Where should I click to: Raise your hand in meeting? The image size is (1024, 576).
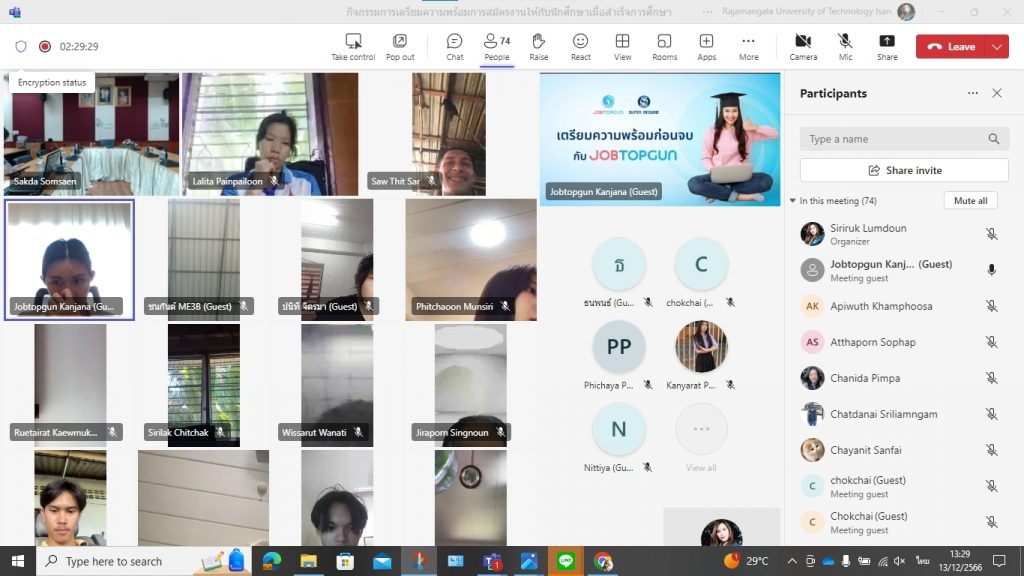pyautogui.click(x=538, y=46)
